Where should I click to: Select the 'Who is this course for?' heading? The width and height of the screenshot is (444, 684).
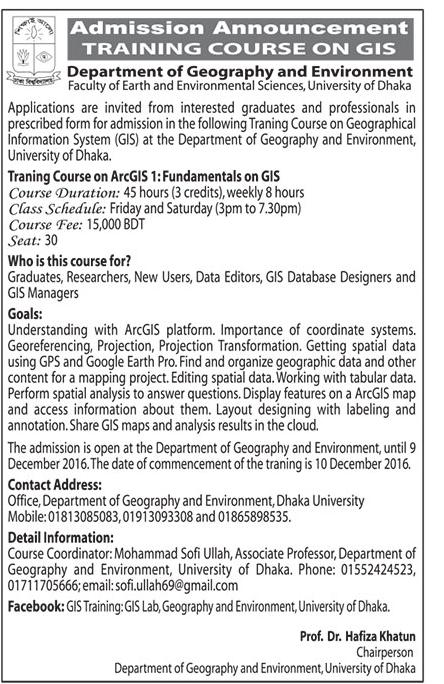[69, 261]
